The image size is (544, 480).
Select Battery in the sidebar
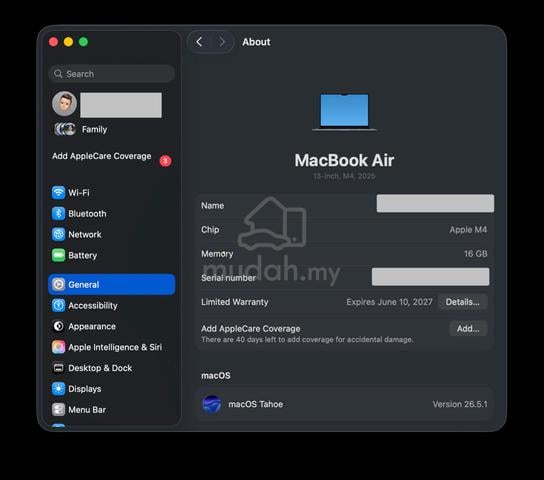click(112, 255)
